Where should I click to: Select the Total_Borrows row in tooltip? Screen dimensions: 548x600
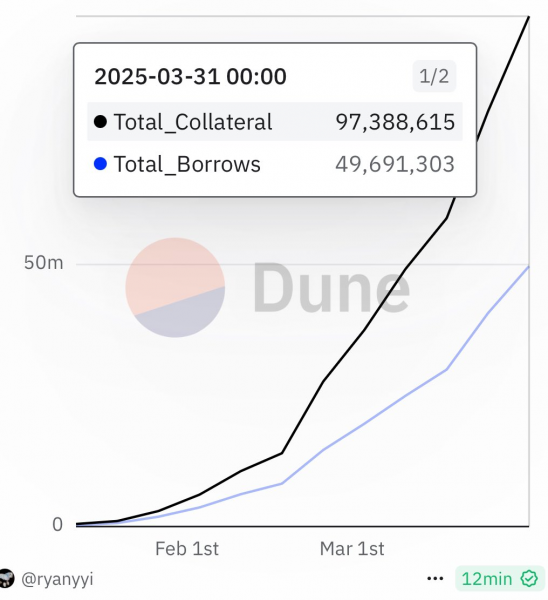(x=275, y=164)
